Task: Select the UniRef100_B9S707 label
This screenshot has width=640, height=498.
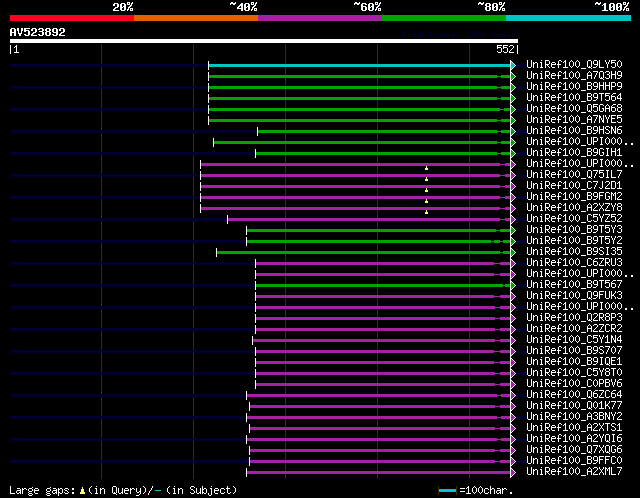Action: point(574,351)
